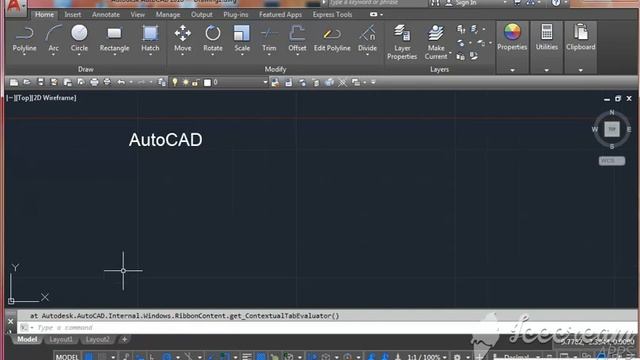Open the Manage ribbon tab

tap(168, 14)
